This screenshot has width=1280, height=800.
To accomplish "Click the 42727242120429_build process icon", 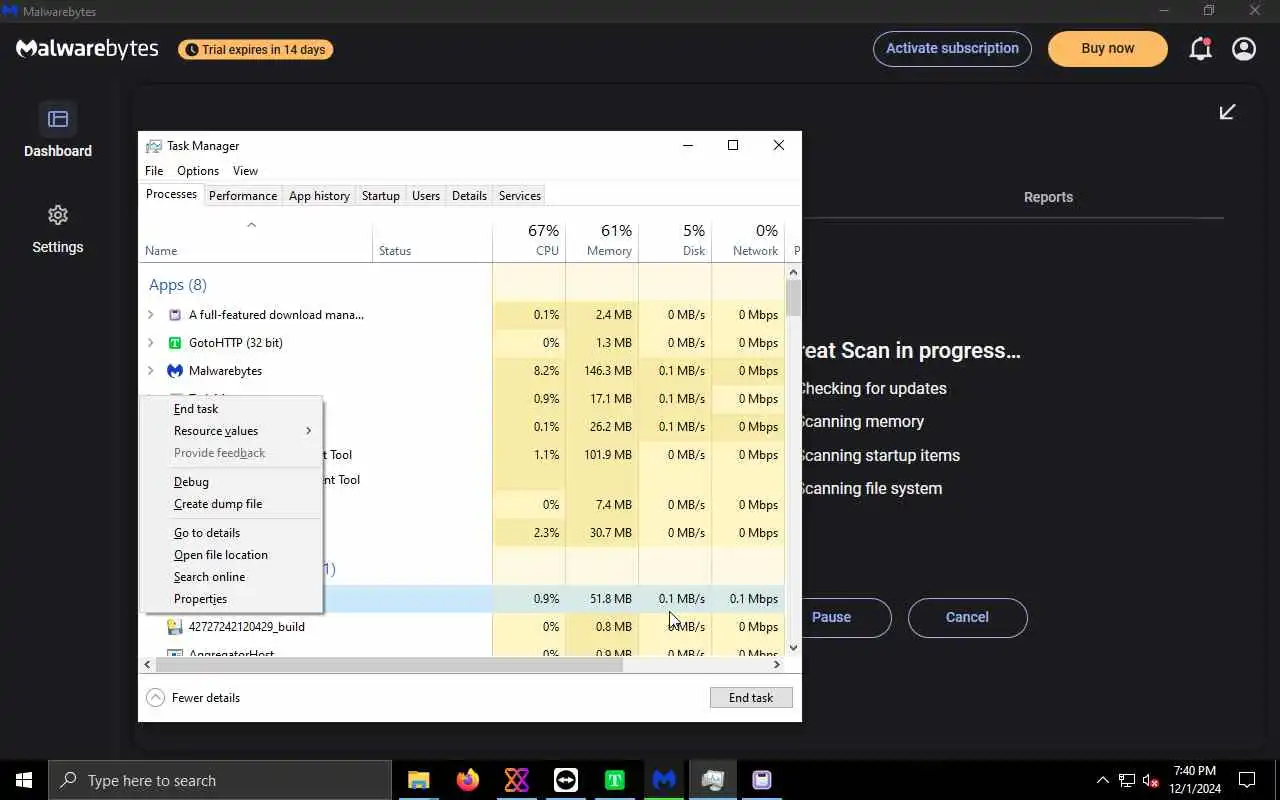I will tap(175, 627).
